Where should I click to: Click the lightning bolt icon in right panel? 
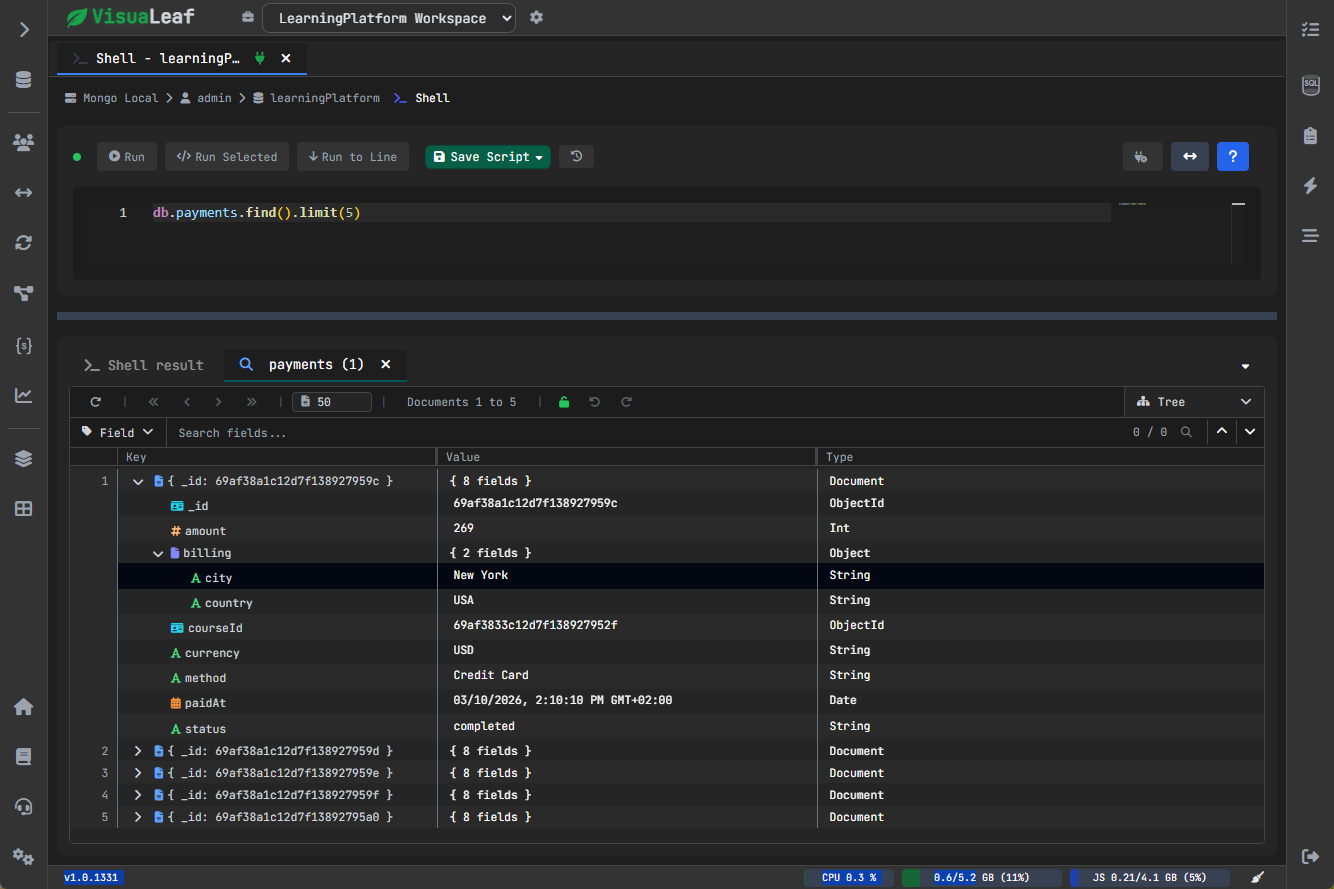1310,186
